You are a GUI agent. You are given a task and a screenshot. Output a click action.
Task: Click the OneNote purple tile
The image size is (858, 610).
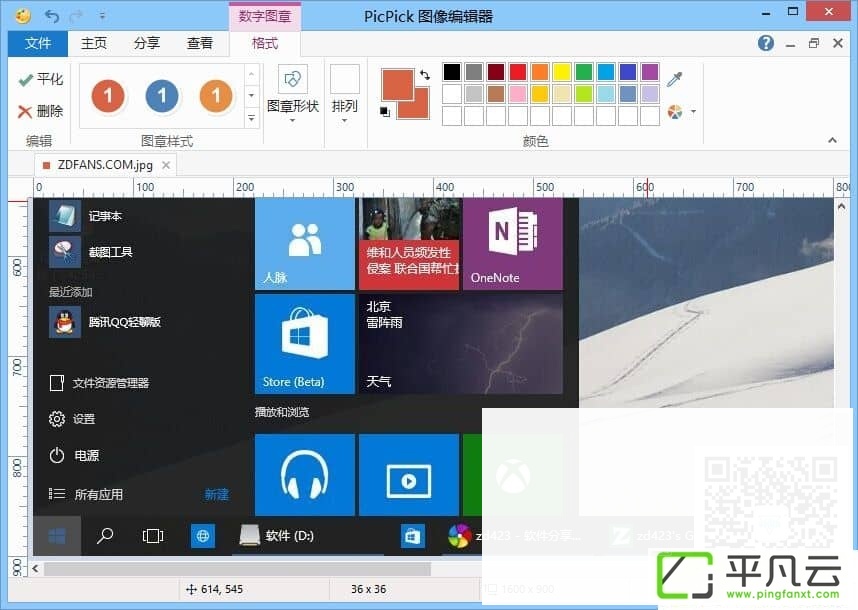[x=513, y=244]
